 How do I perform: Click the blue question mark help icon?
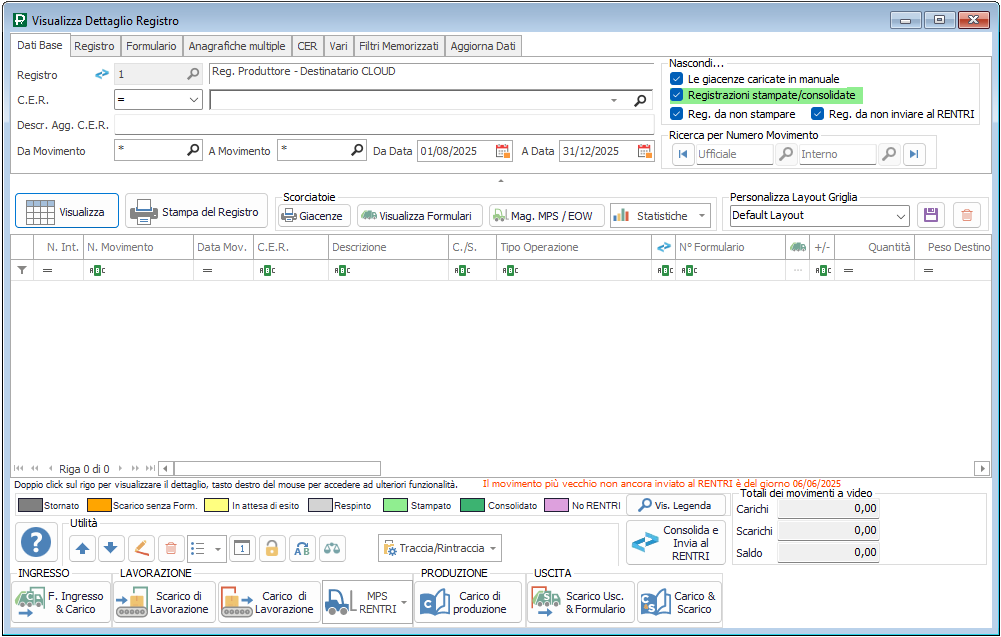(x=37, y=543)
